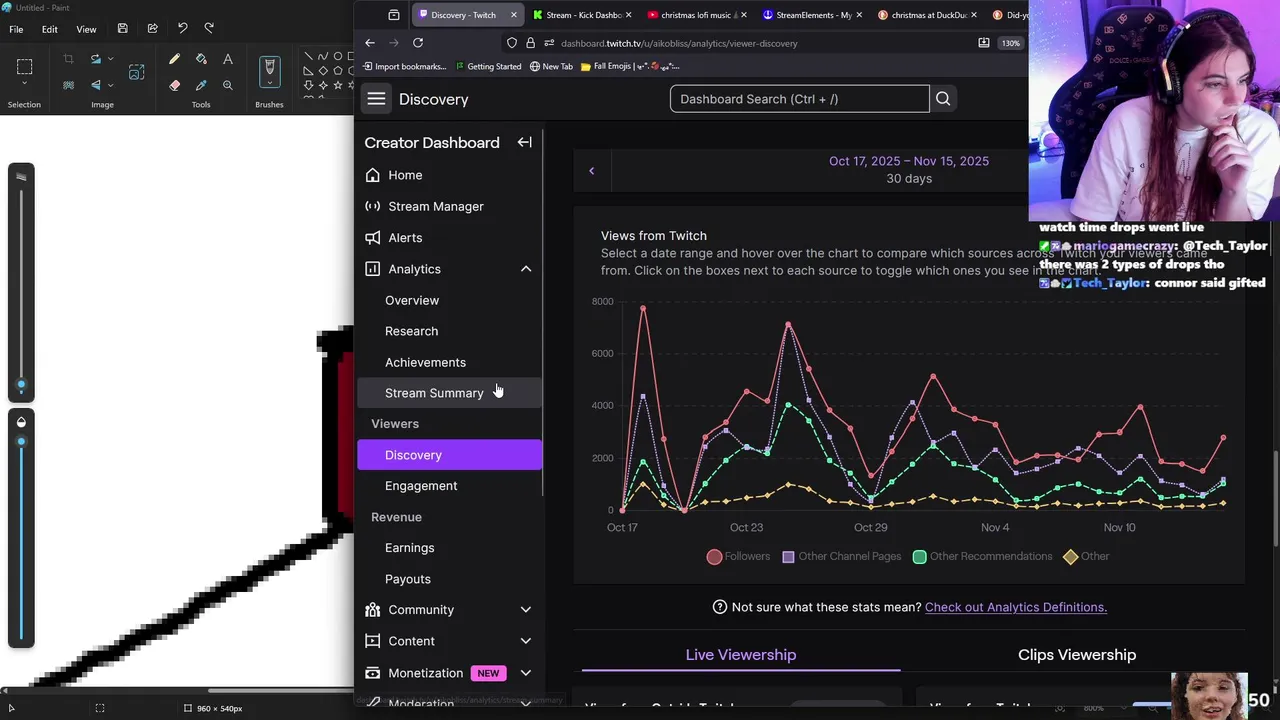Click the Flip image icon in Paint
The image size is (1280, 720).
pos(96,85)
